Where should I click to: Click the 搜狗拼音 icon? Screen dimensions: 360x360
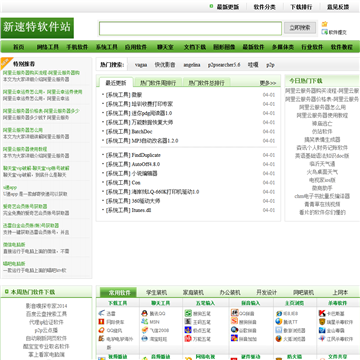(x=234, y=321)
